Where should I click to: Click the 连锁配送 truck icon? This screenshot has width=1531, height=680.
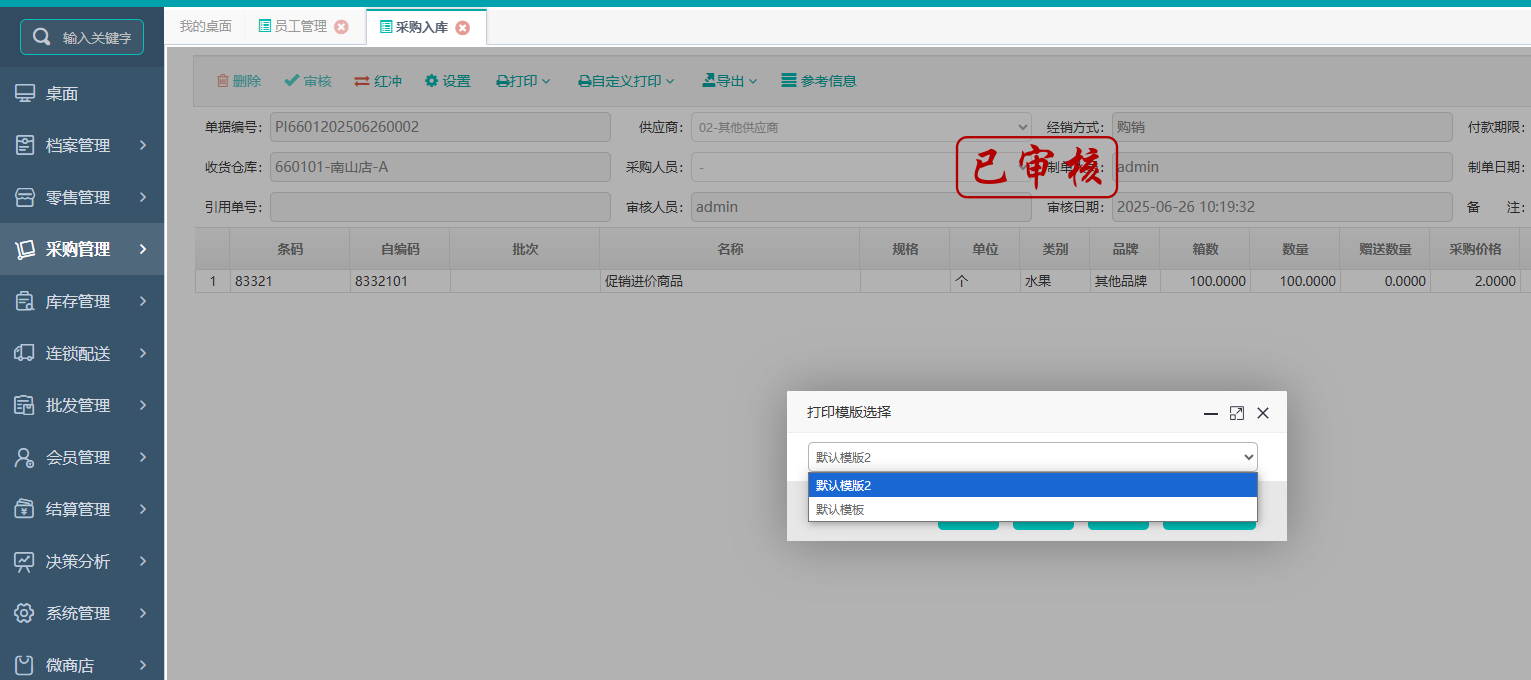[x=25, y=354]
